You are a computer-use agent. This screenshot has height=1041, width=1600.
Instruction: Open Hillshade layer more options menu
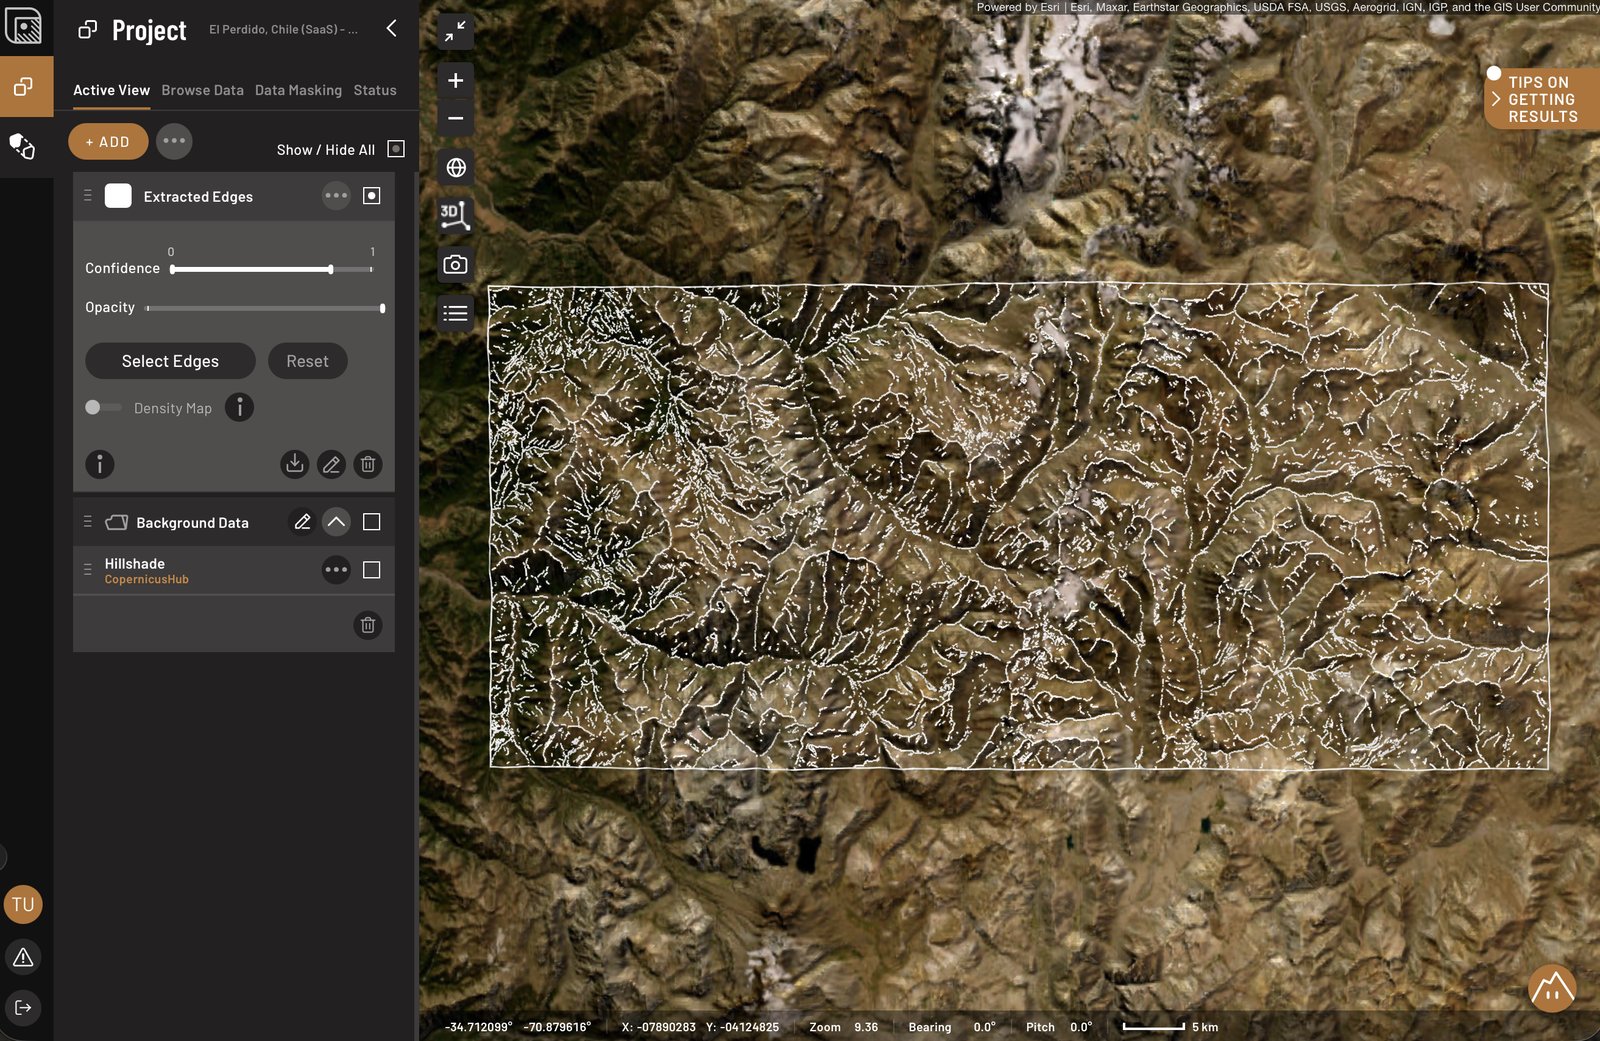click(336, 570)
